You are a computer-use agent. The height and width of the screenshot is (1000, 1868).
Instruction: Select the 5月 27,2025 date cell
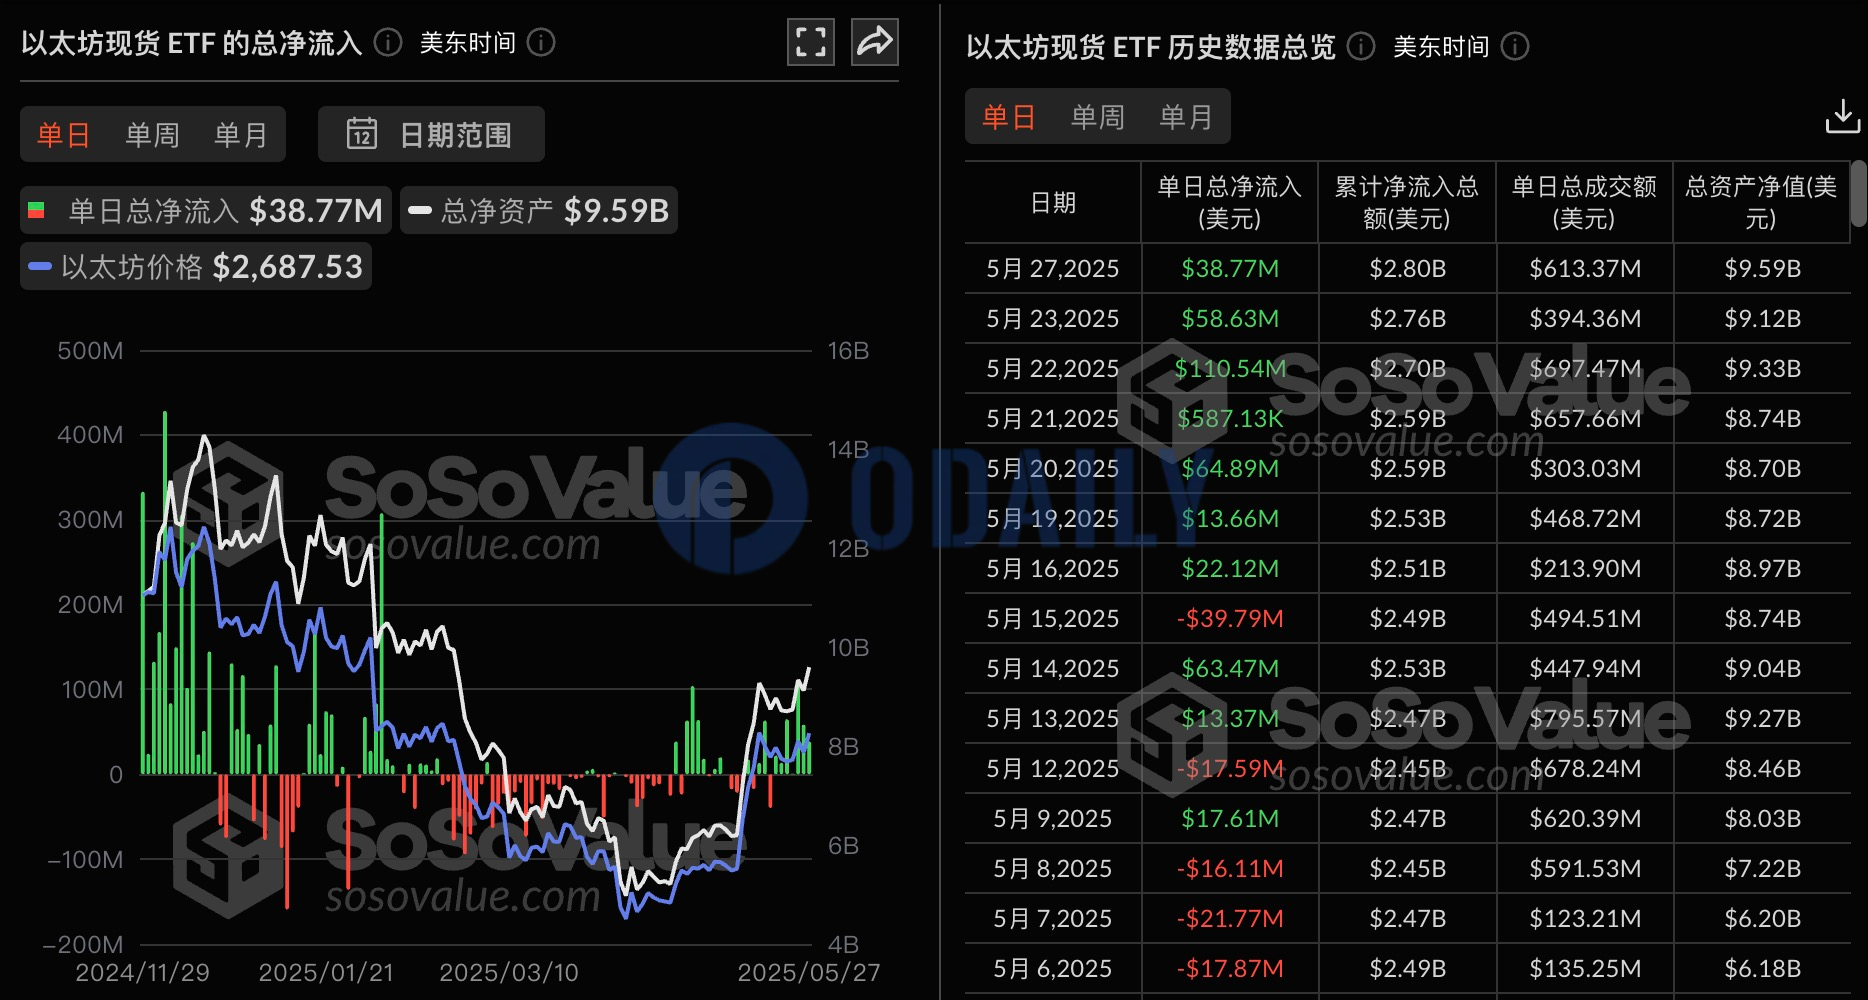click(x=1053, y=268)
